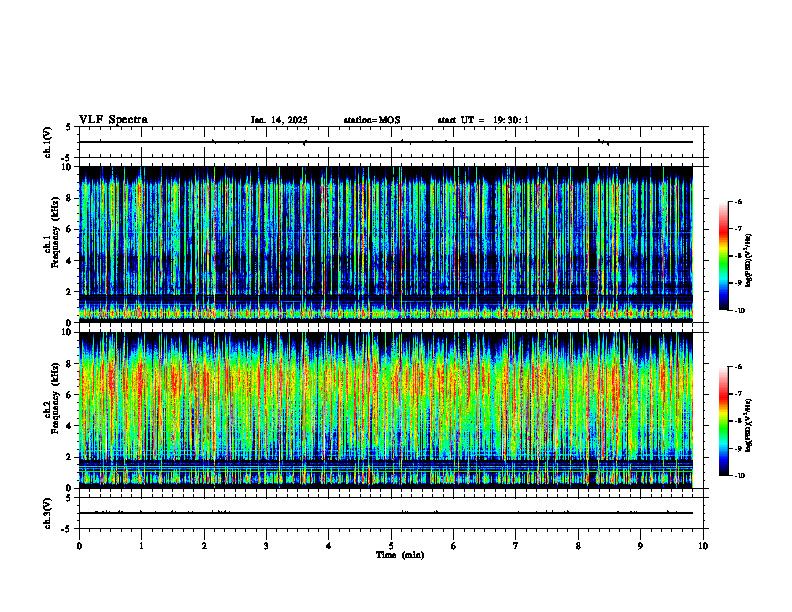Click the ch.1 voltage waveform trace
Image resolution: width=792 pixels, height=612 pixels.
click(386, 142)
